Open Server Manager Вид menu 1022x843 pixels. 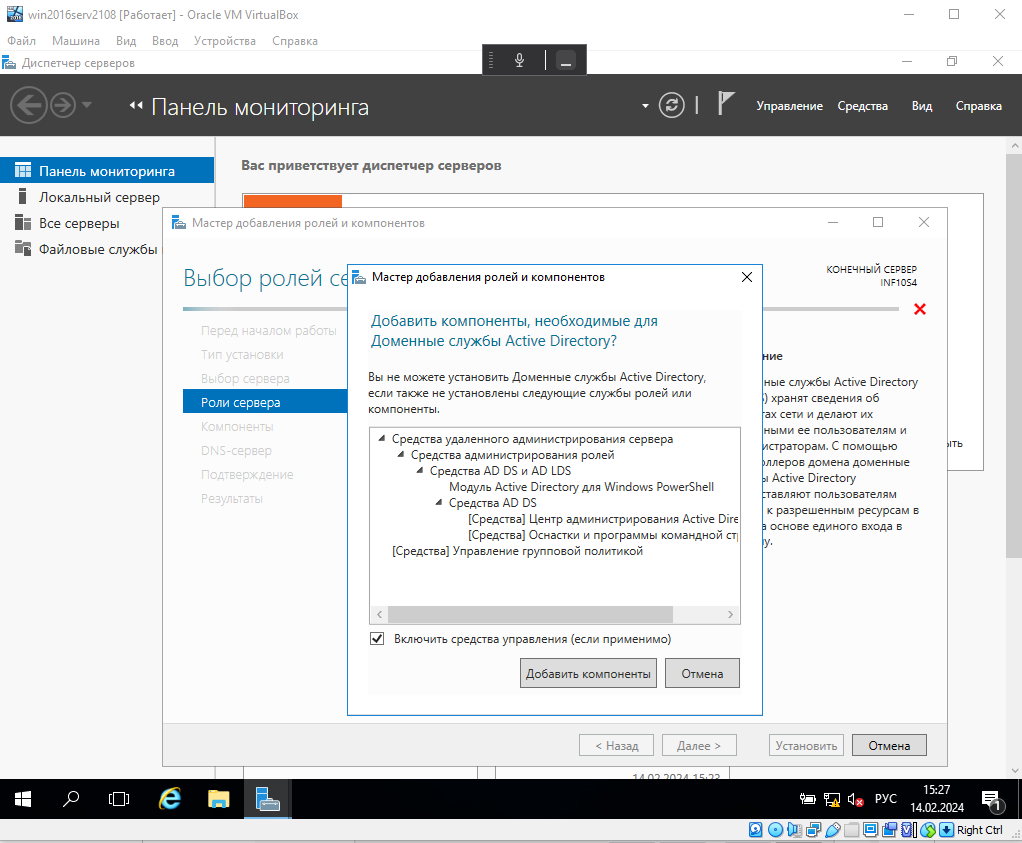pyautogui.click(x=922, y=106)
